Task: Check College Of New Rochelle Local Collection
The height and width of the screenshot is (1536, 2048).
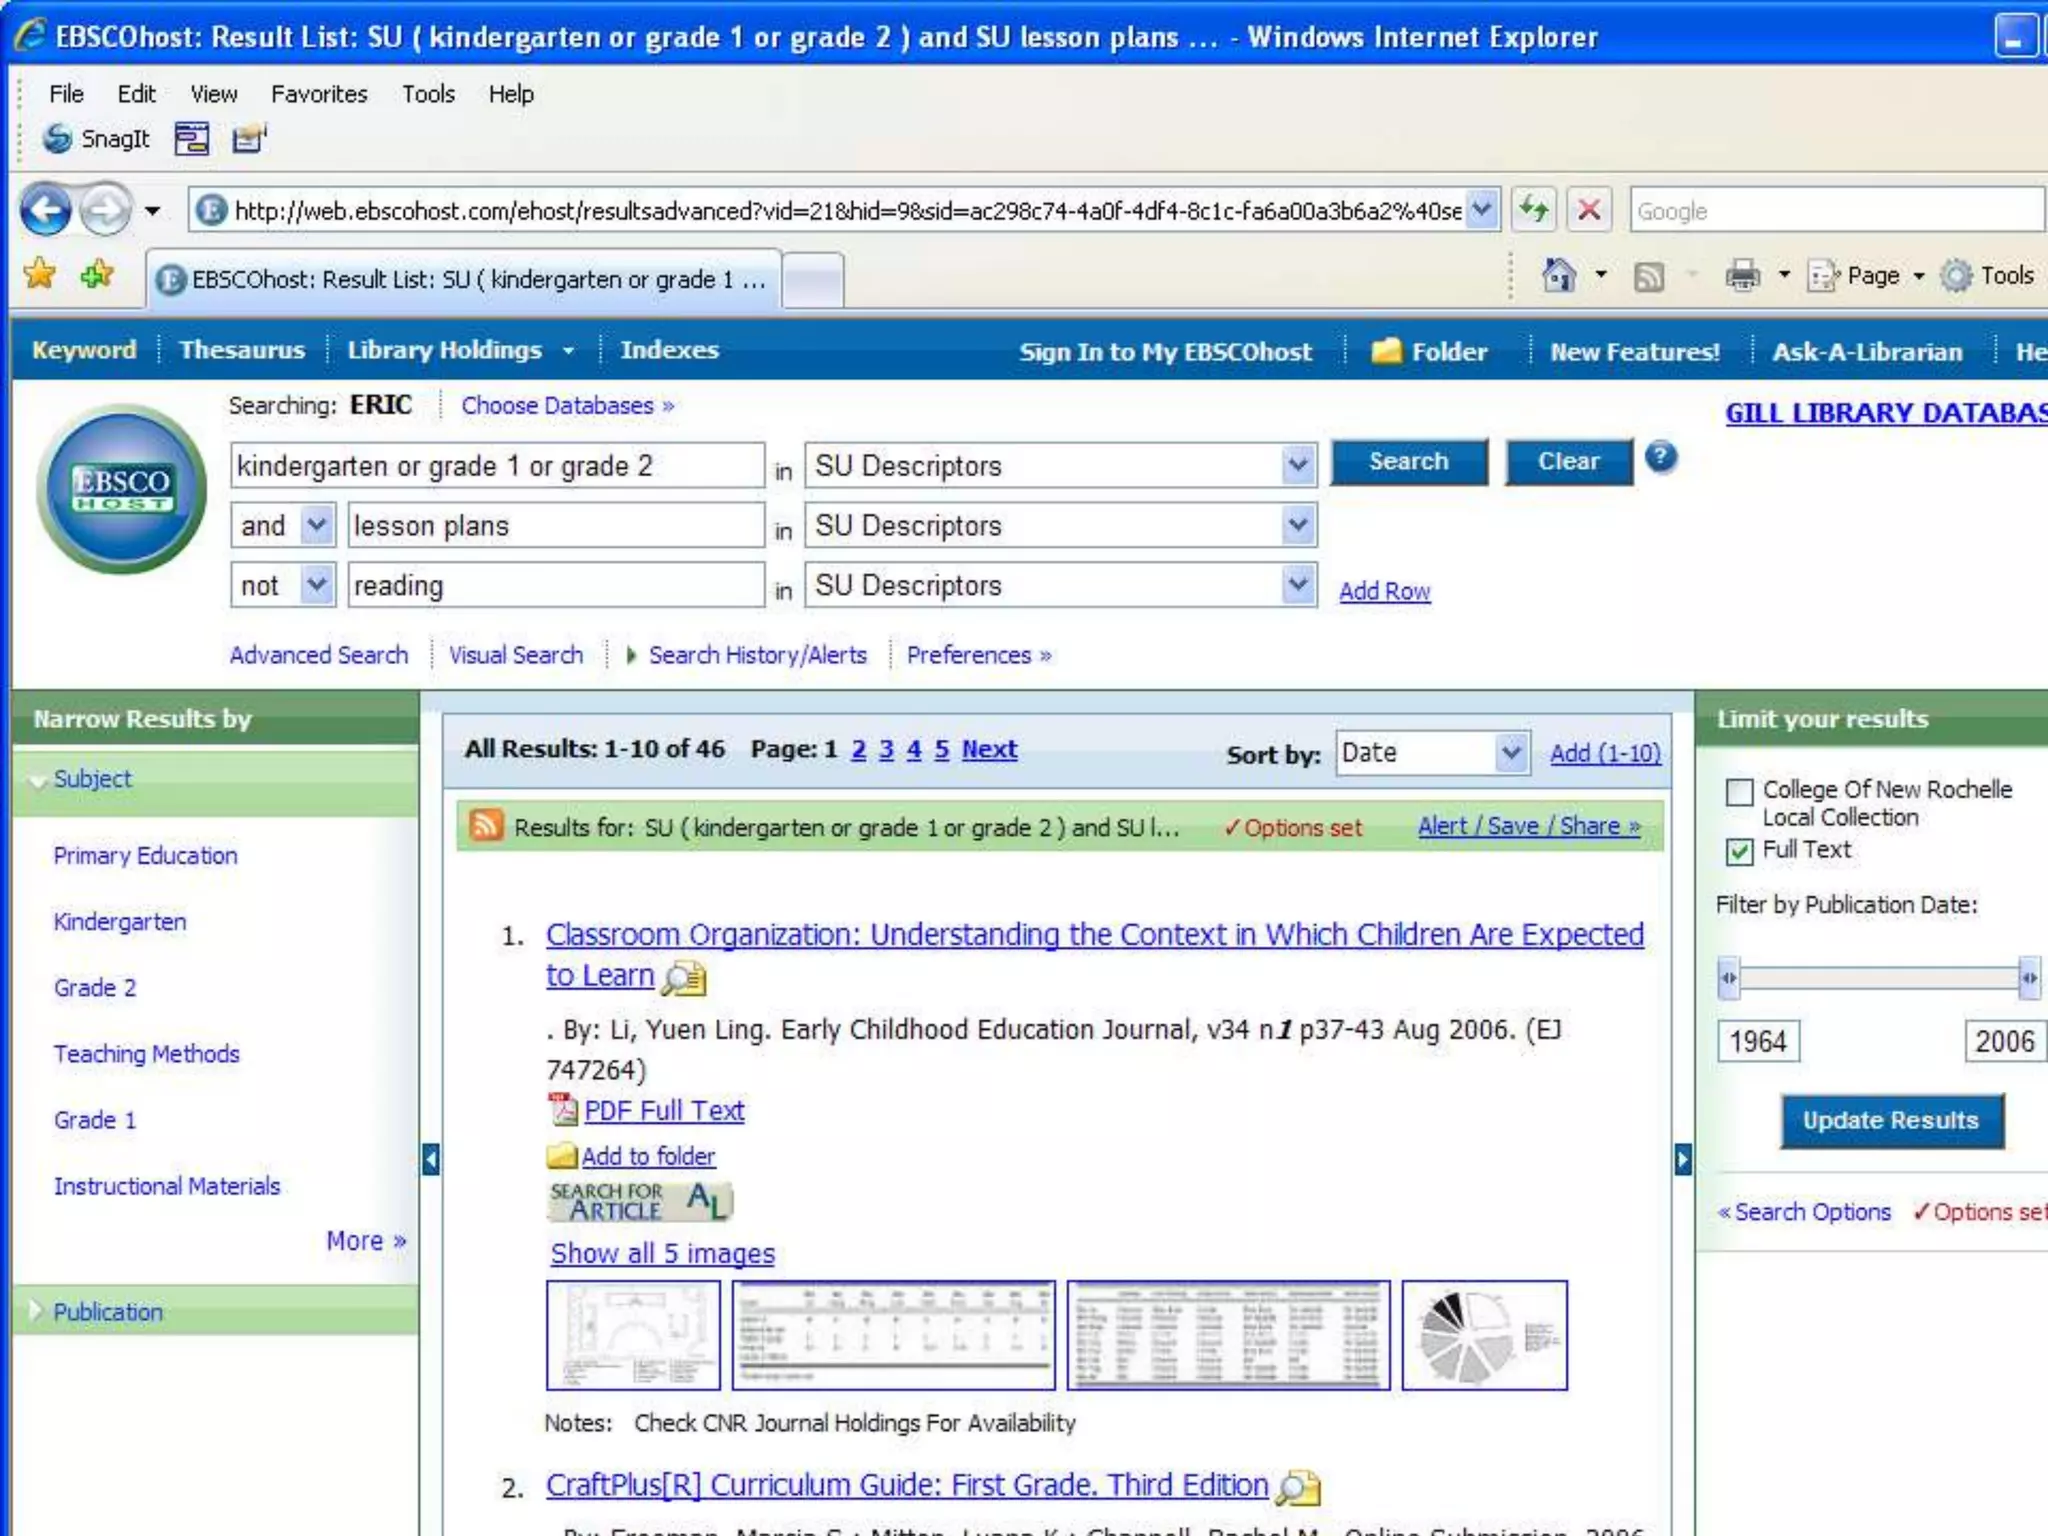Action: pos(1739,792)
